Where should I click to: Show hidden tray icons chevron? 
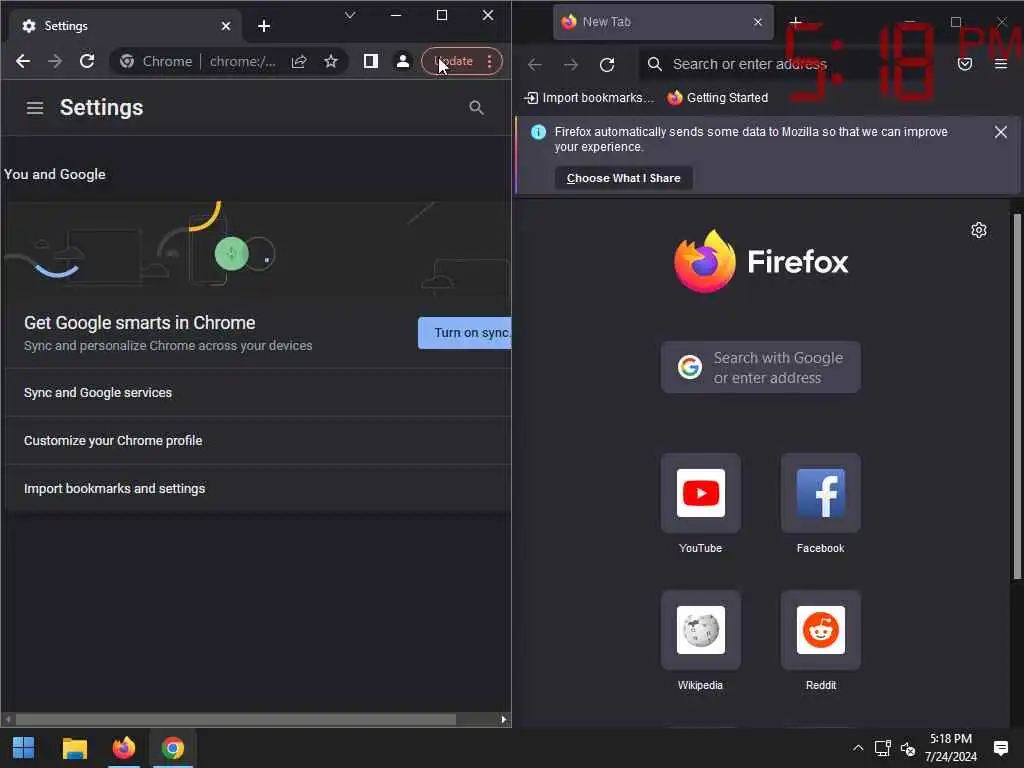(858, 748)
